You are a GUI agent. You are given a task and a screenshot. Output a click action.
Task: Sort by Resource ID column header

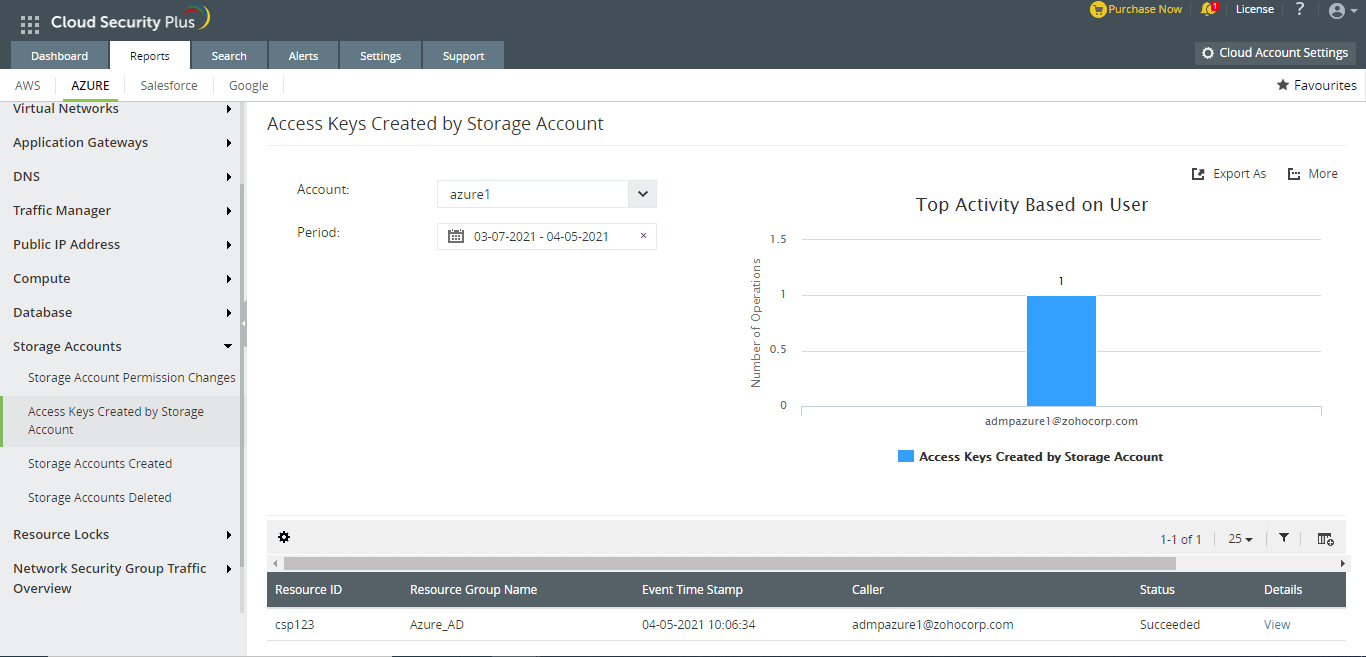(309, 589)
